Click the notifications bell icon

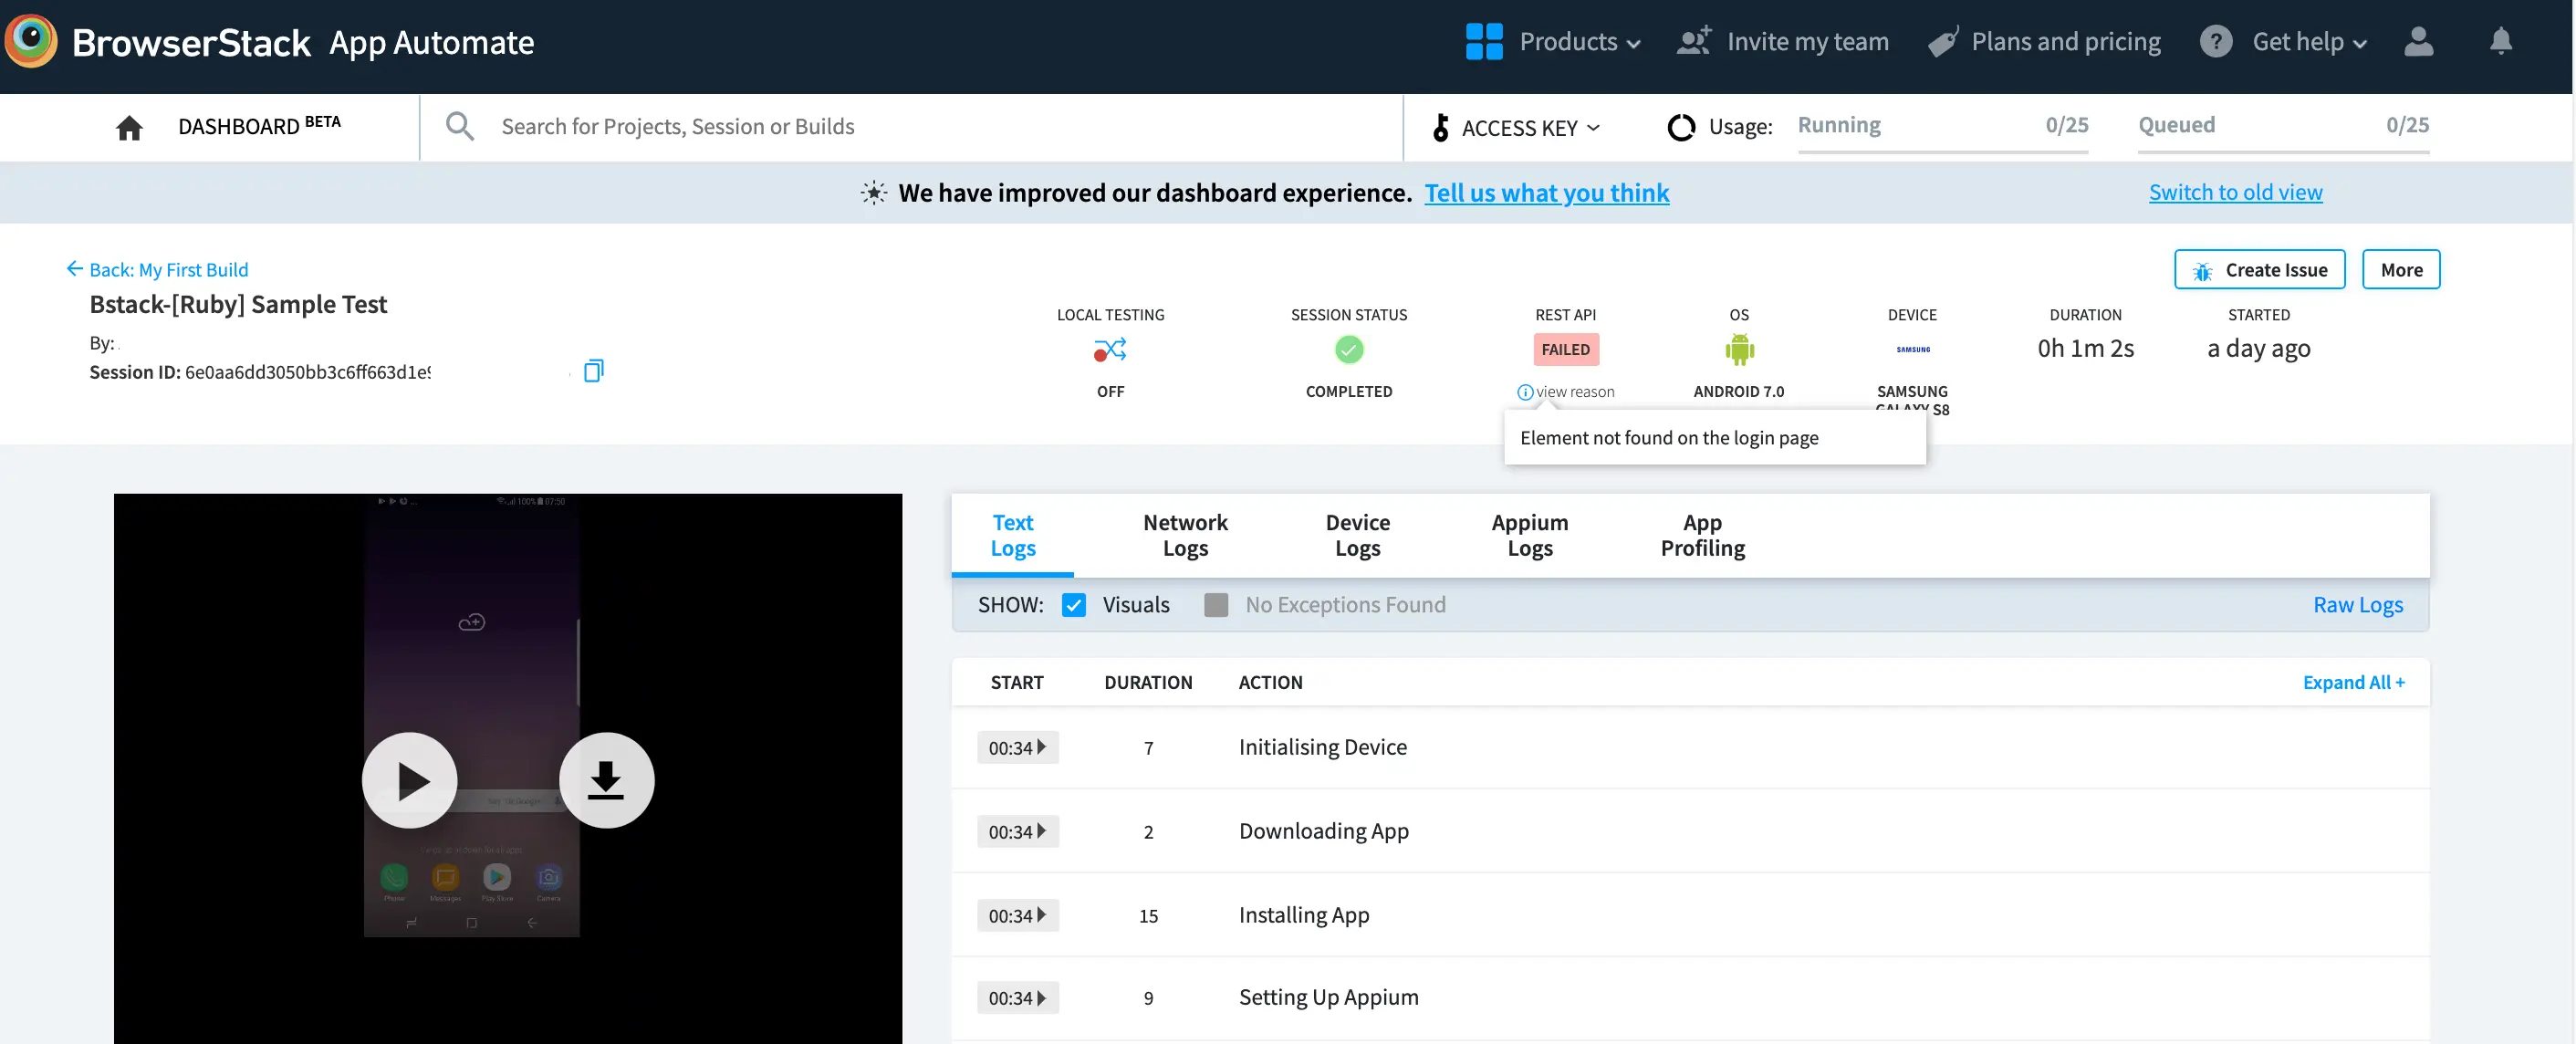click(2500, 41)
